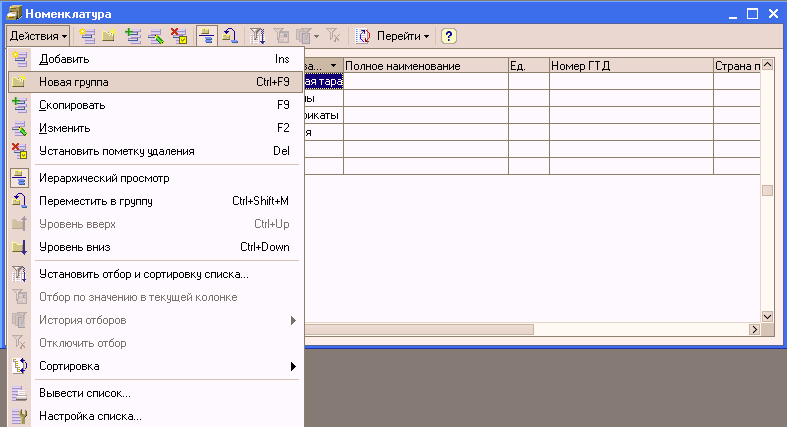Click the Add item icon in the toolbar
787x427 pixels.
(87, 36)
